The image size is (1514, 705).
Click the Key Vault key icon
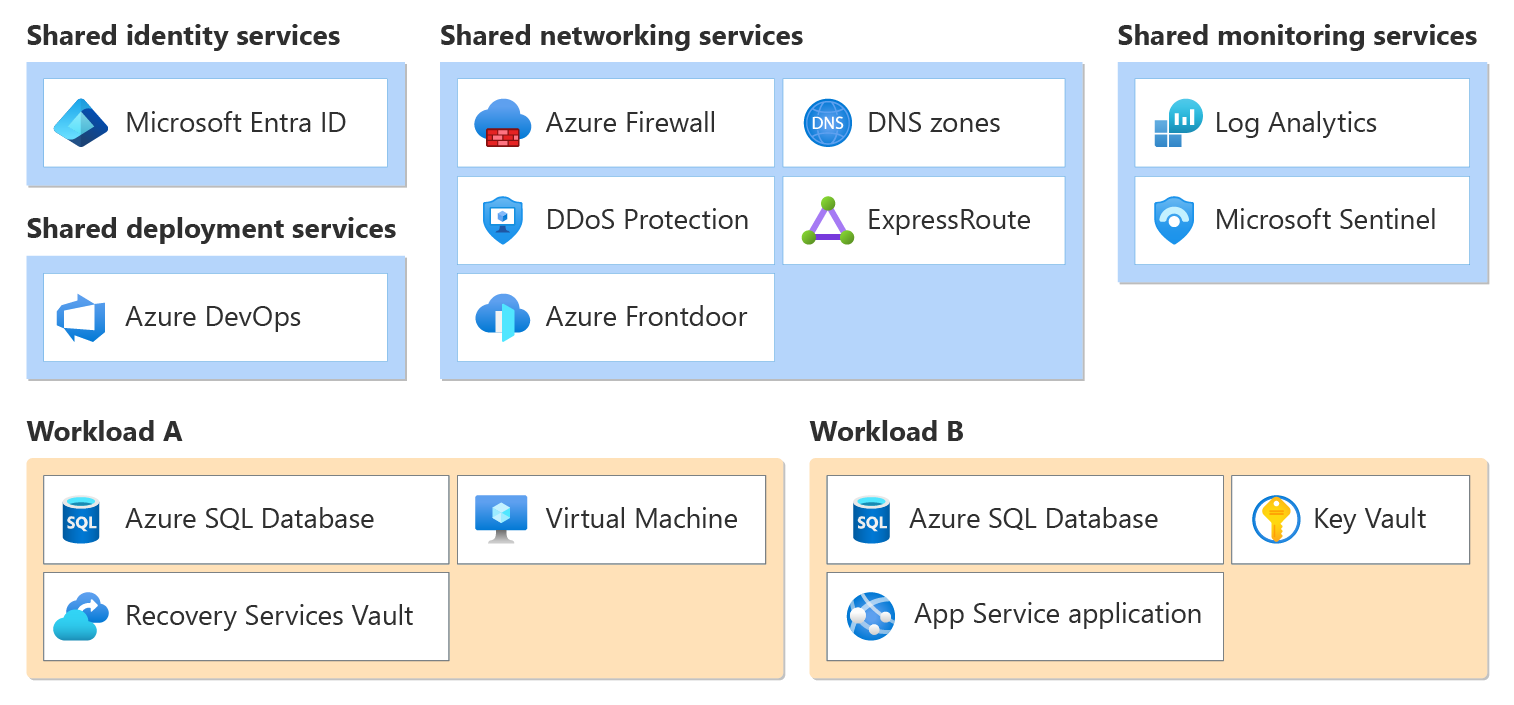[1276, 519]
